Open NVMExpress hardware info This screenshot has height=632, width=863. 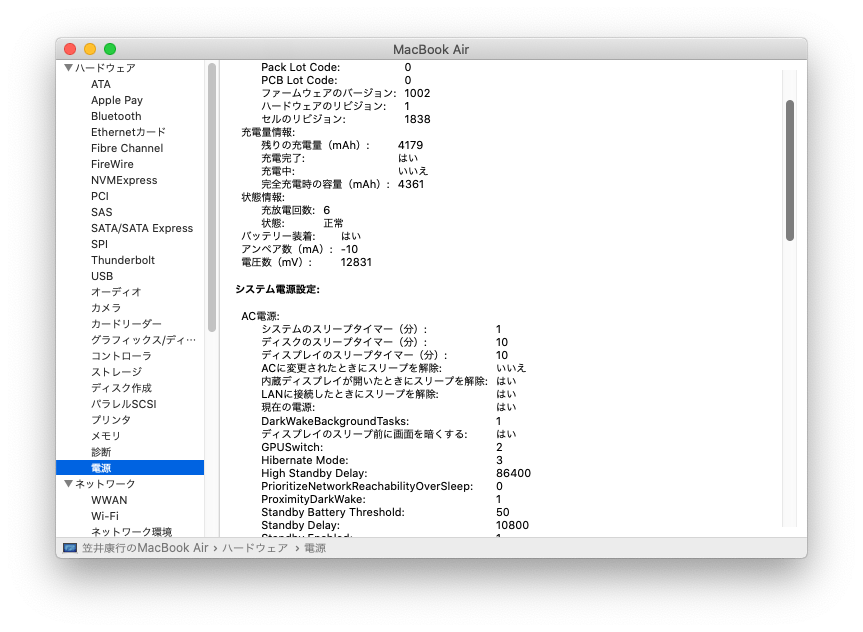[124, 180]
